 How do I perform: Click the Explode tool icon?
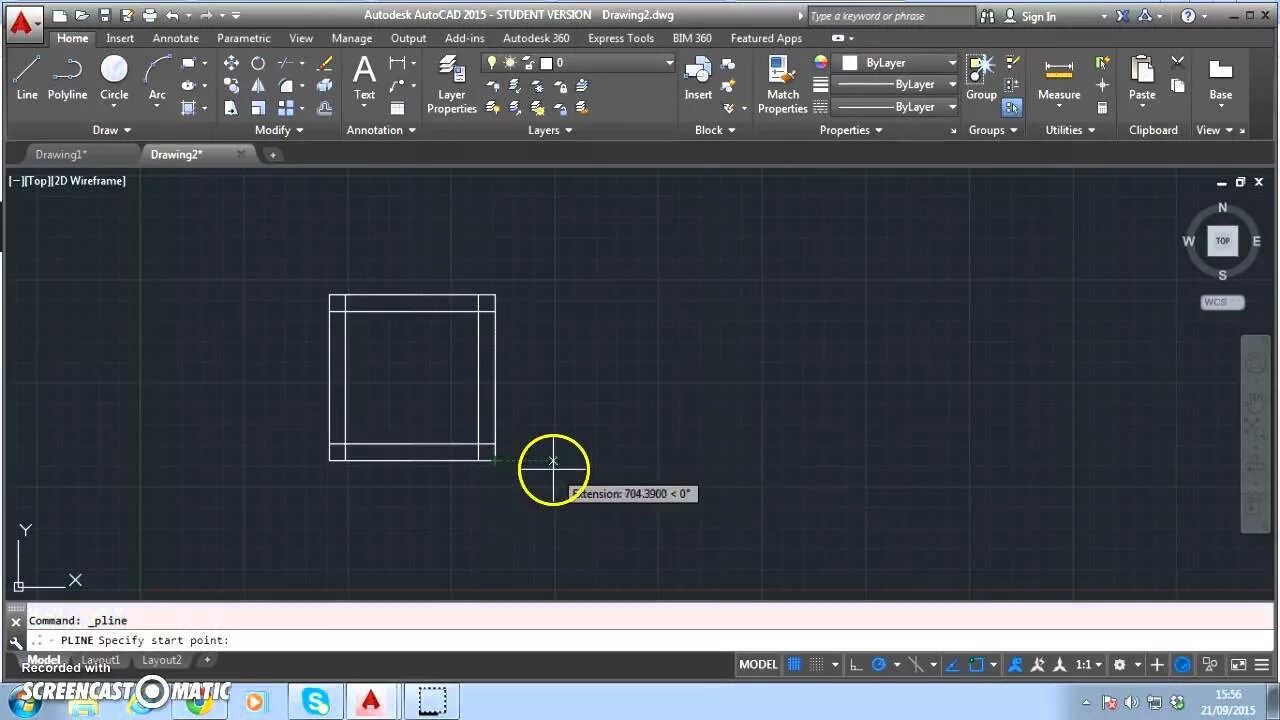(324, 86)
